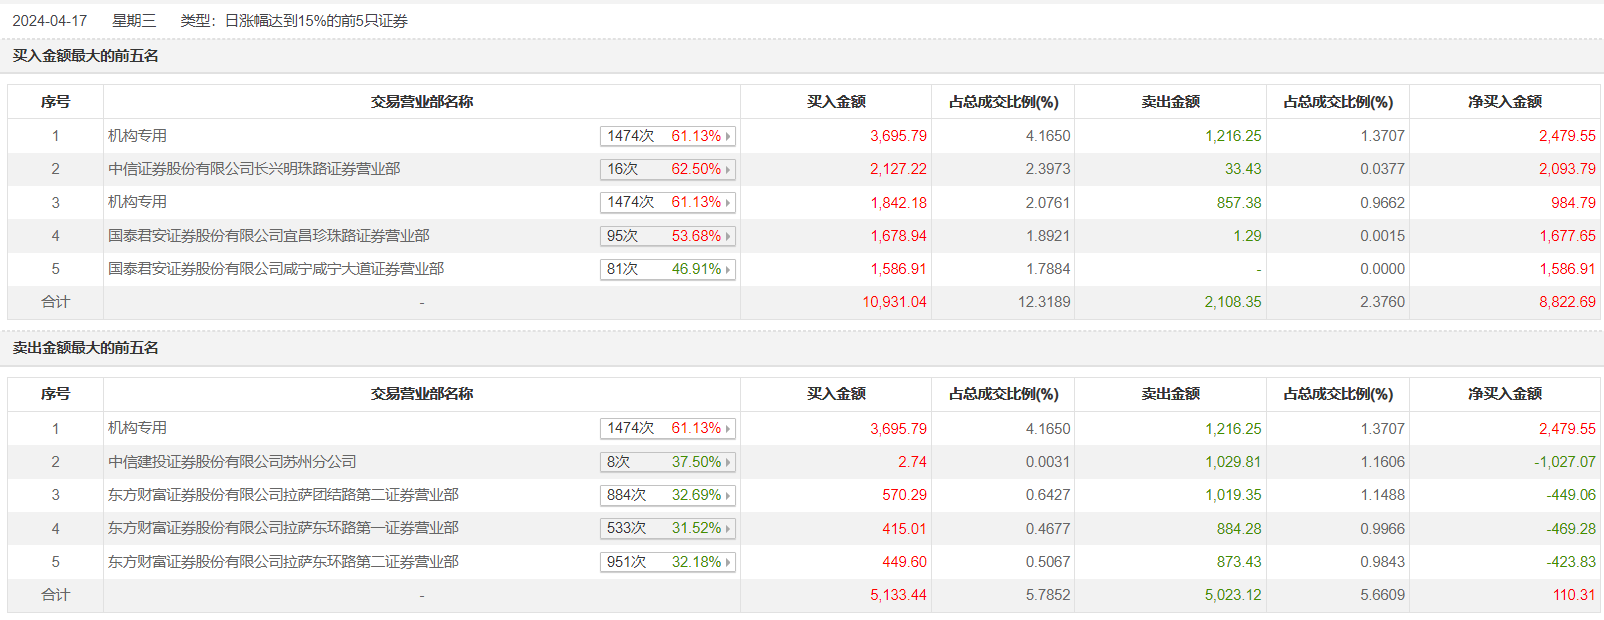This screenshot has height=620, width=1604.
Task: Select the net buy value 2,093.79
Action: click(1567, 169)
